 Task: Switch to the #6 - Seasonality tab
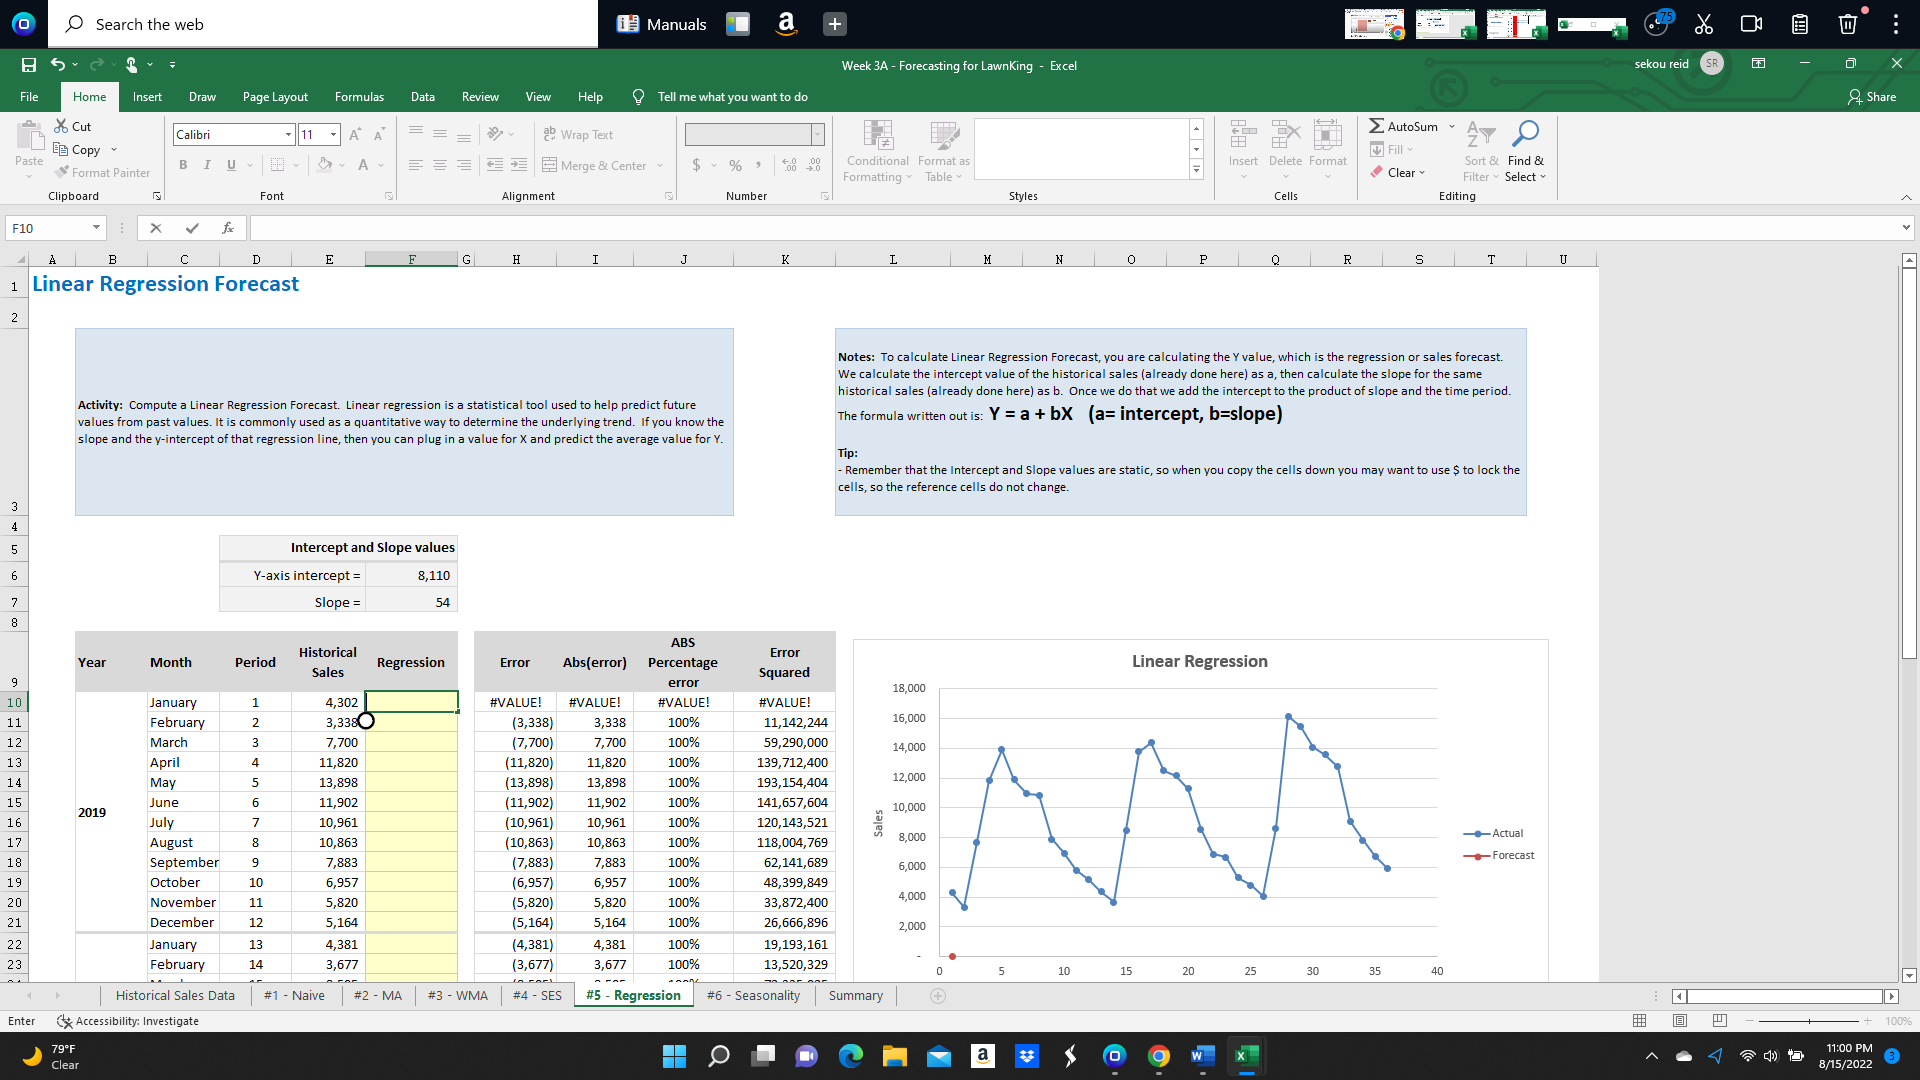point(754,996)
